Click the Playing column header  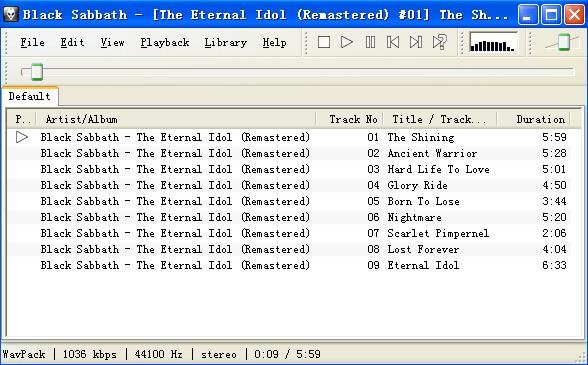[x=21, y=119]
